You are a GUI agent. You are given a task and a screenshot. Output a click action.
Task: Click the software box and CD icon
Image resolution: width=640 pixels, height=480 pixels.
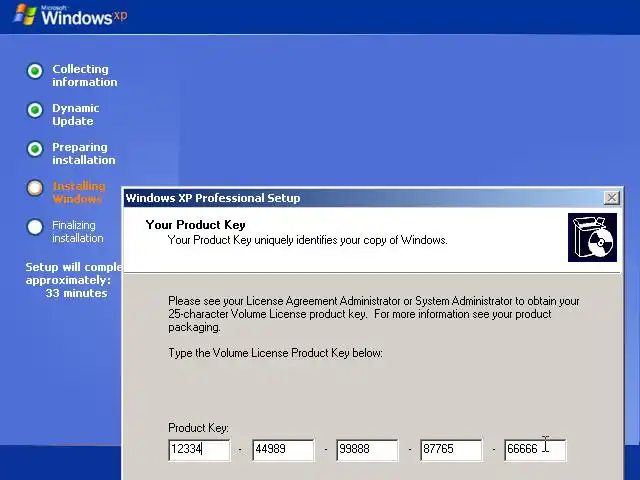click(592, 238)
